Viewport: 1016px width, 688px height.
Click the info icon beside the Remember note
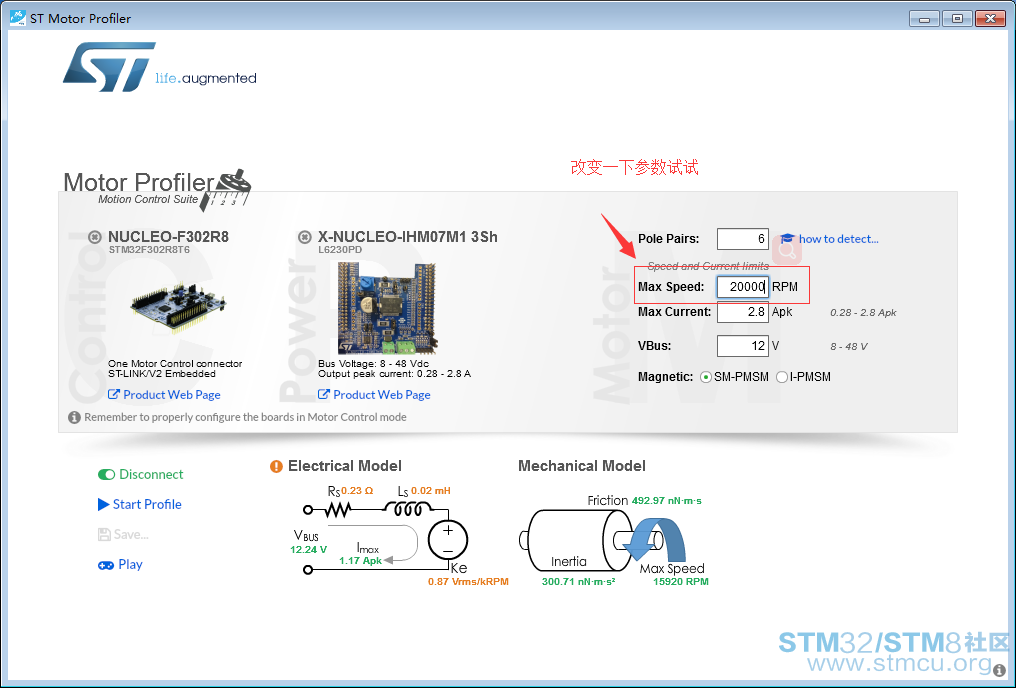point(75,417)
